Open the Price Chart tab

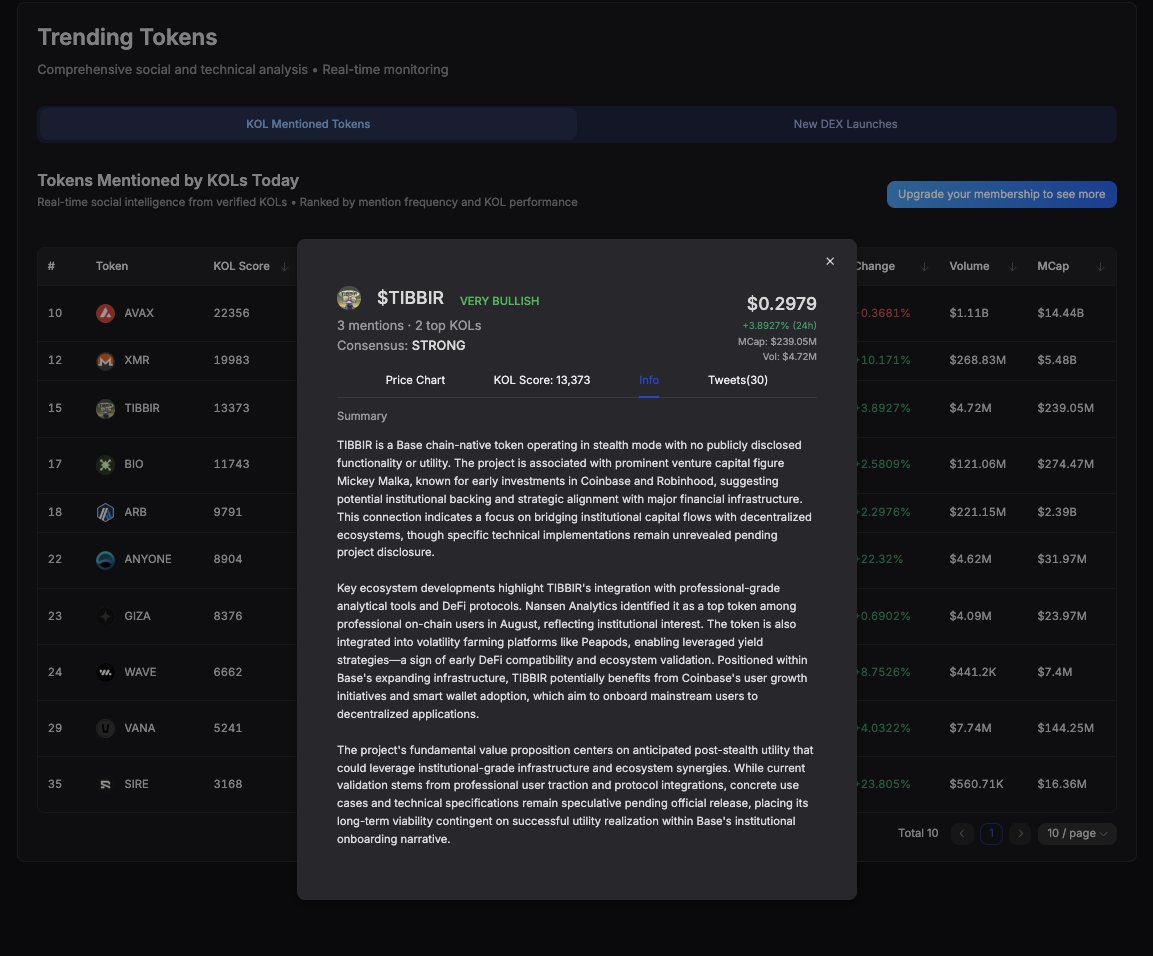[415, 380]
